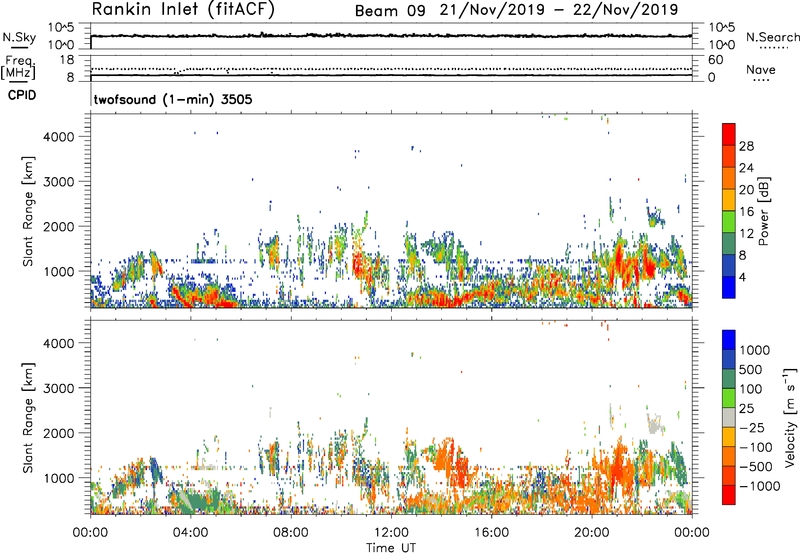Click the 'Power [dB]' color bar title
Viewport: 800px width, 554px height.
click(x=763, y=212)
